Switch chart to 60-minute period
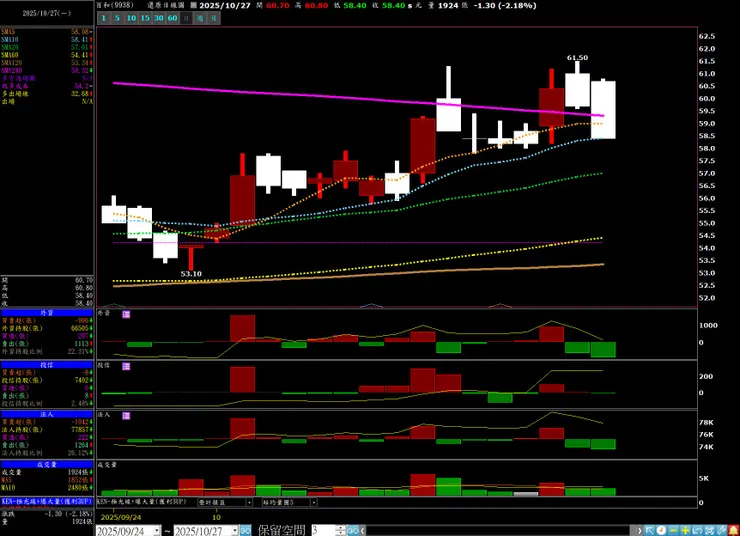The image size is (740, 536). coord(173,18)
